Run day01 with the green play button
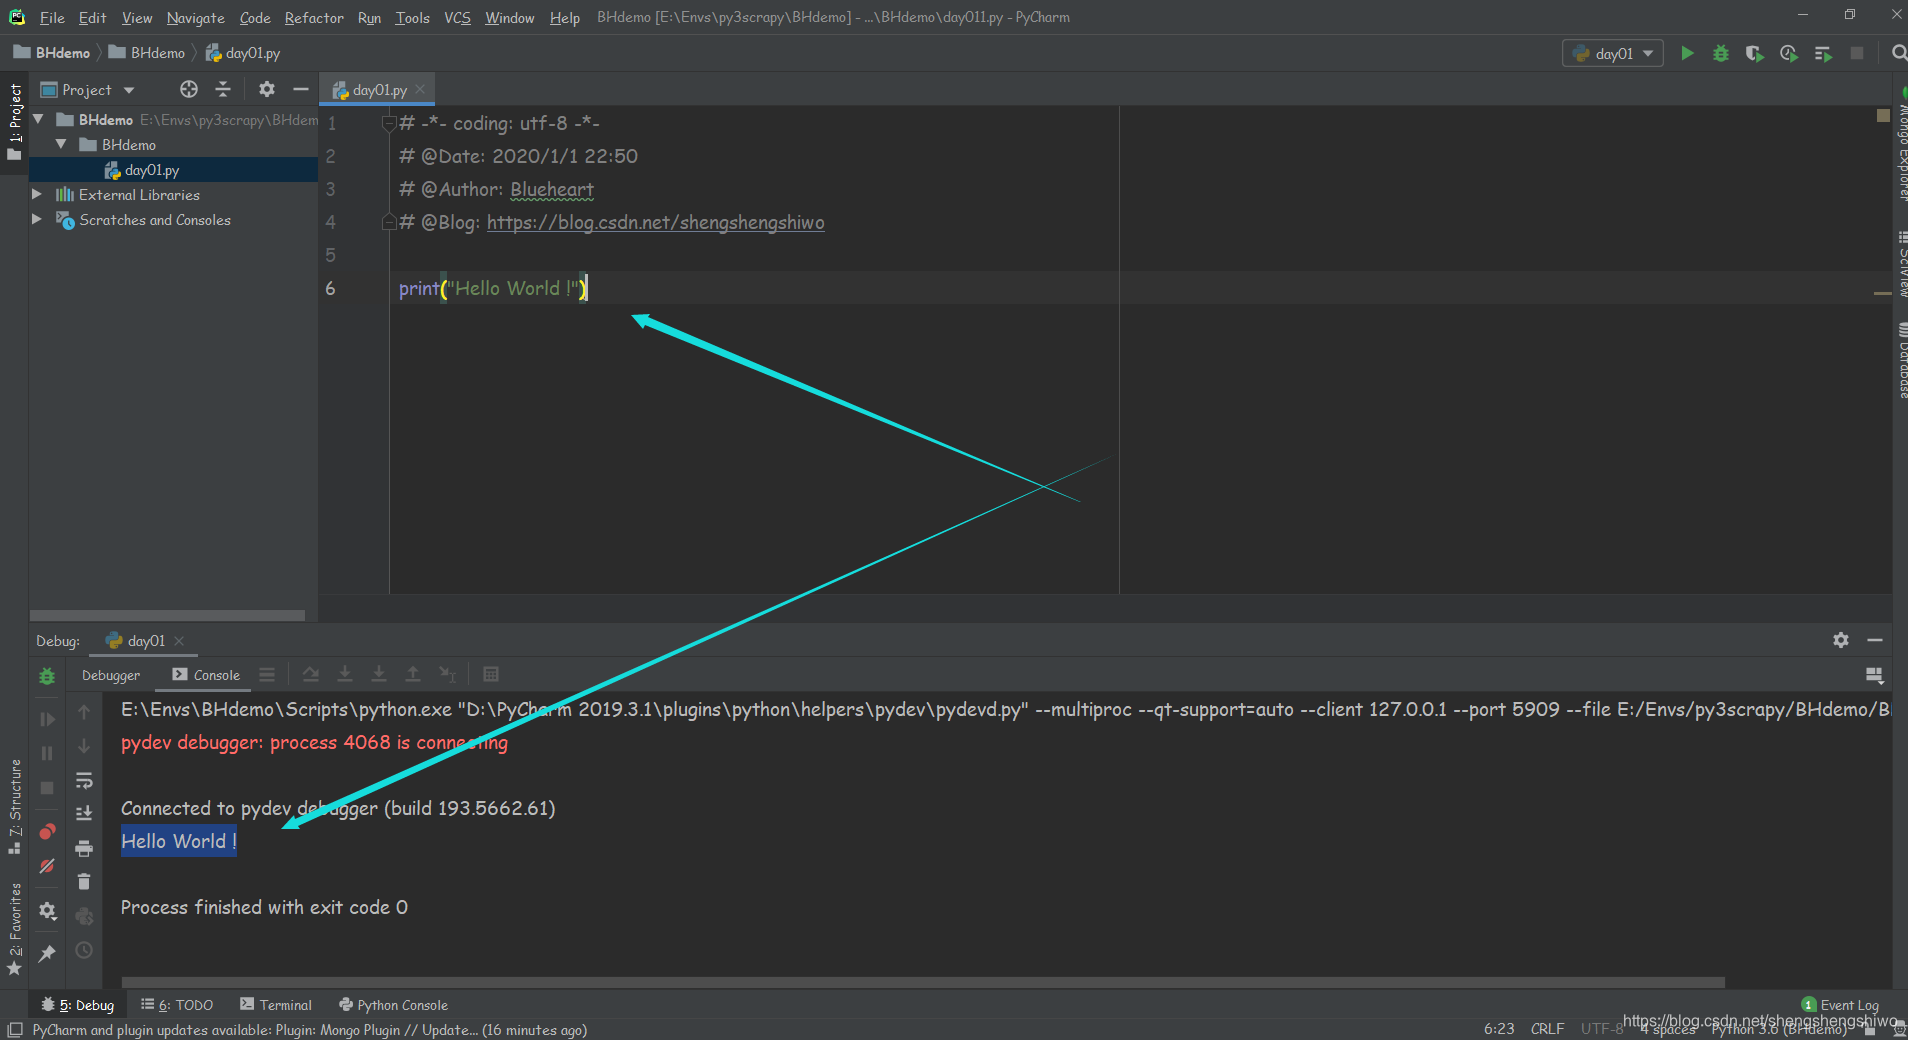Image resolution: width=1908 pixels, height=1040 pixels. (x=1687, y=53)
